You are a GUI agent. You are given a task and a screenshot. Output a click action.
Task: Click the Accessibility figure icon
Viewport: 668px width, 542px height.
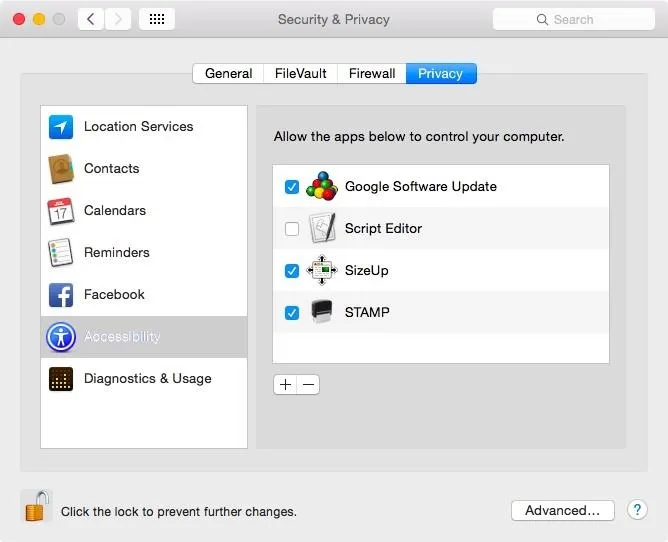tap(61, 337)
